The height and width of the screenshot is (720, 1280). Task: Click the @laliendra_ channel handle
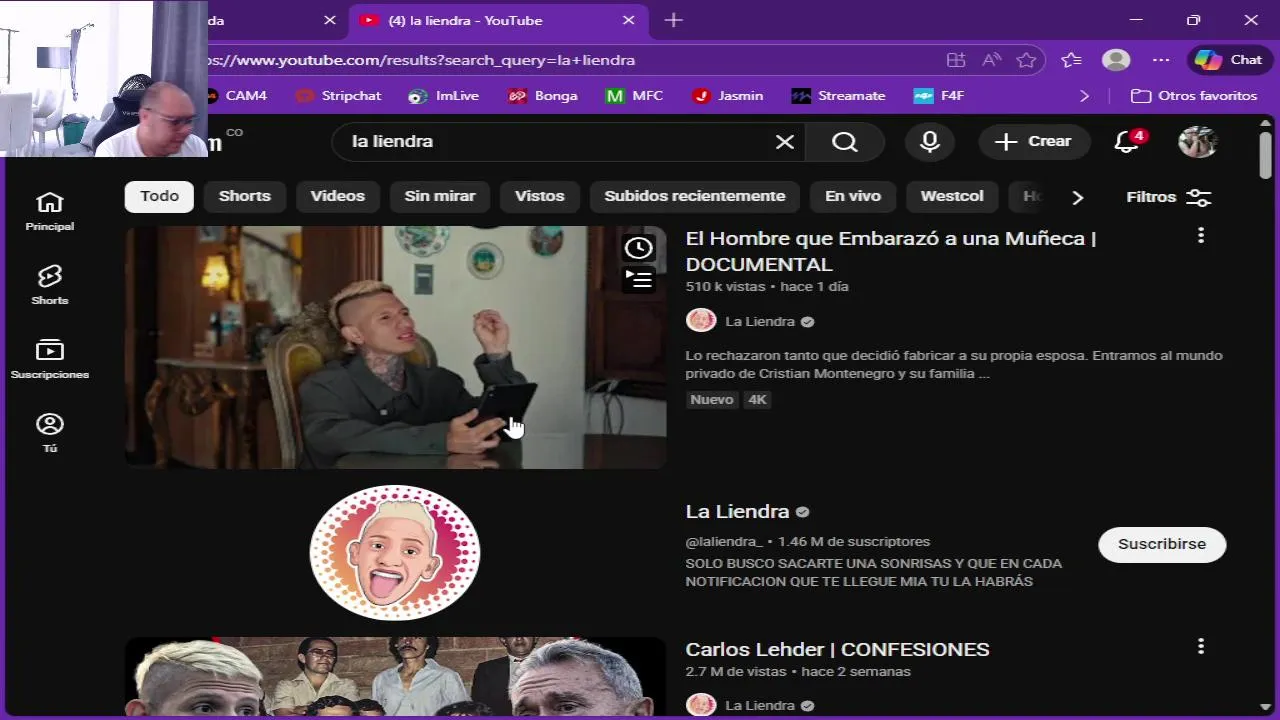pyautogui.click(x=724, y=541)
